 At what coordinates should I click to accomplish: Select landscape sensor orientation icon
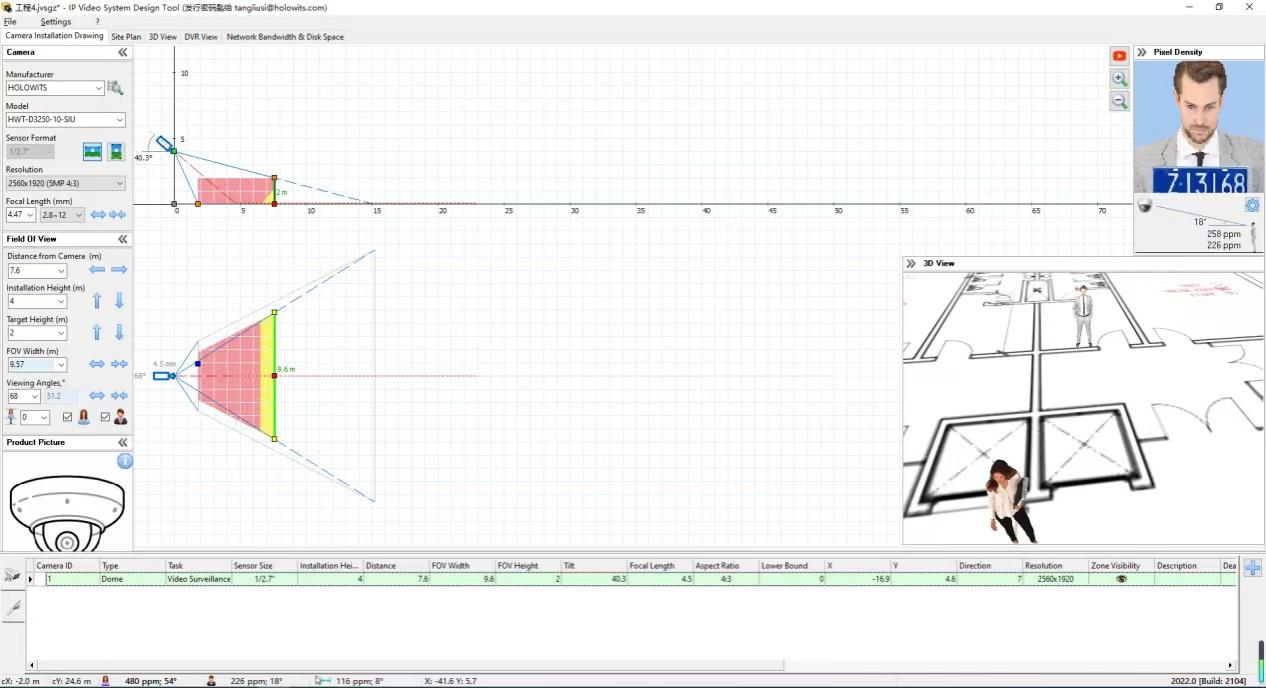tap(93, 152)
